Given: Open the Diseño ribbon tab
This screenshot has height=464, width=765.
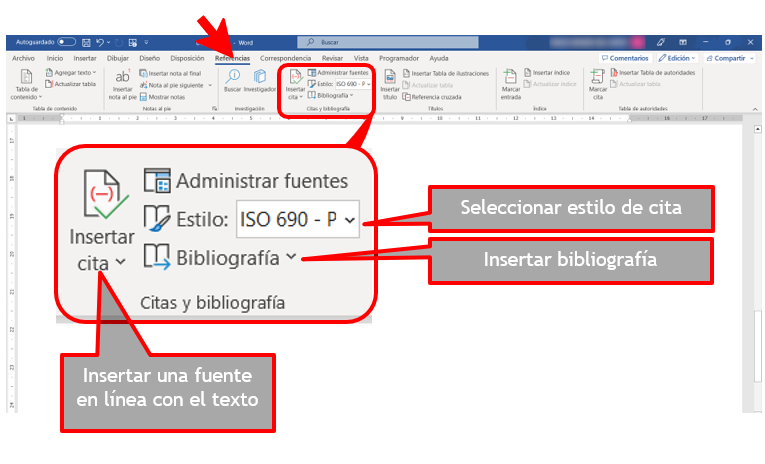Looking at the screenshot, I should coord(149,59).
